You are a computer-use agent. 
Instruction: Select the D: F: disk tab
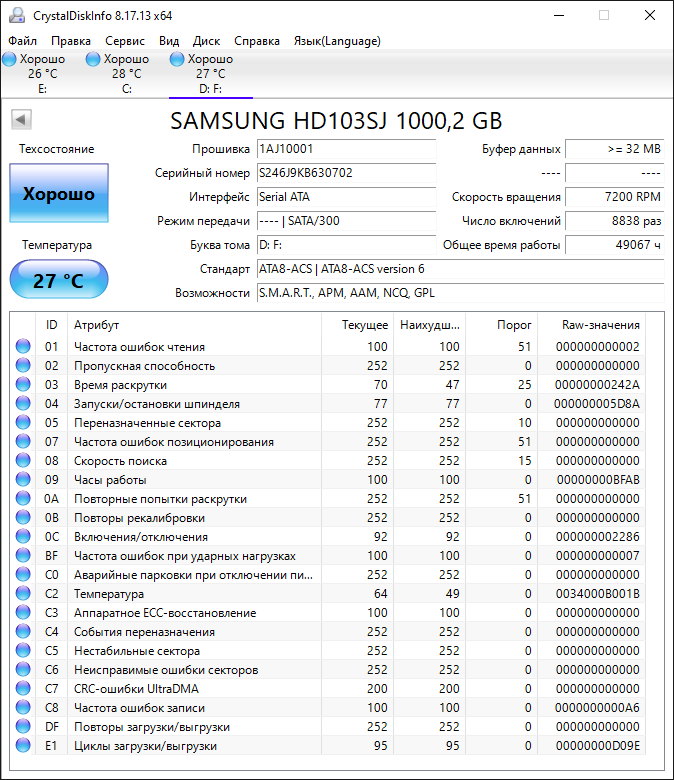coord(210,74)
